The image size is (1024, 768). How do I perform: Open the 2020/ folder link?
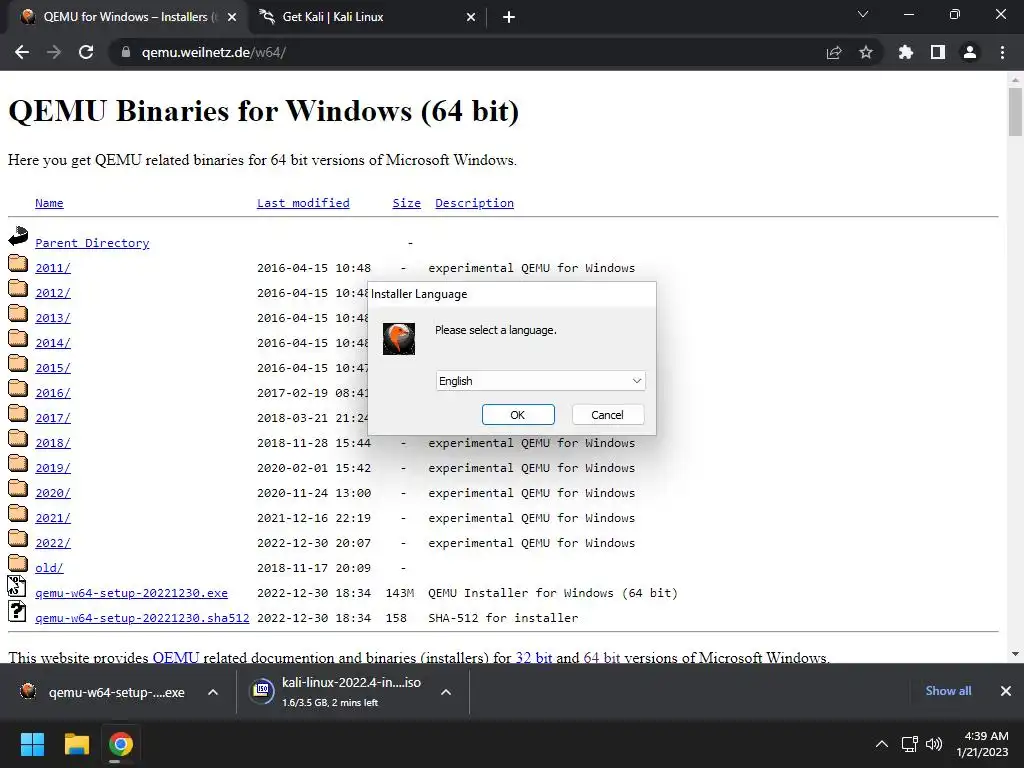(53, 493)
